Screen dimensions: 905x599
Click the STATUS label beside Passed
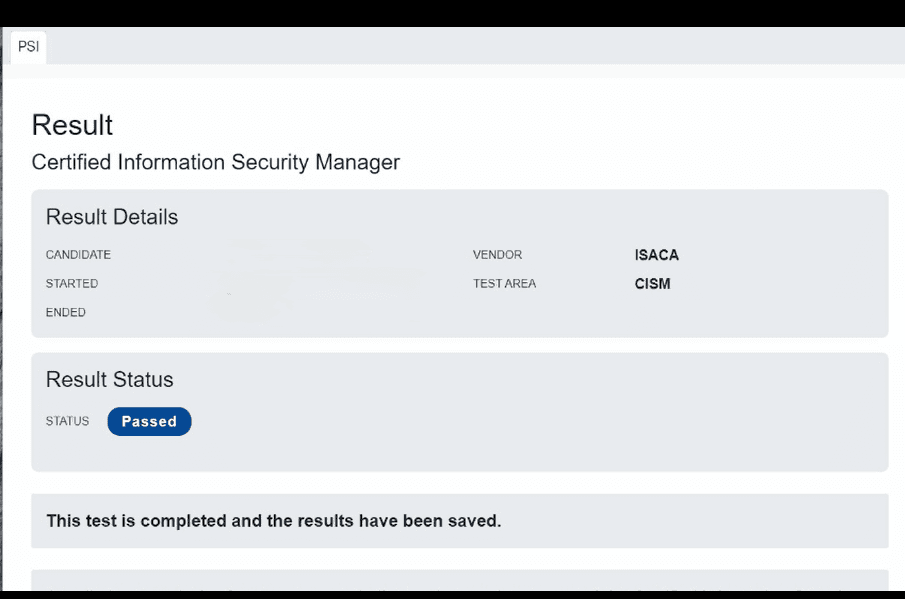(x=67, y=422)
